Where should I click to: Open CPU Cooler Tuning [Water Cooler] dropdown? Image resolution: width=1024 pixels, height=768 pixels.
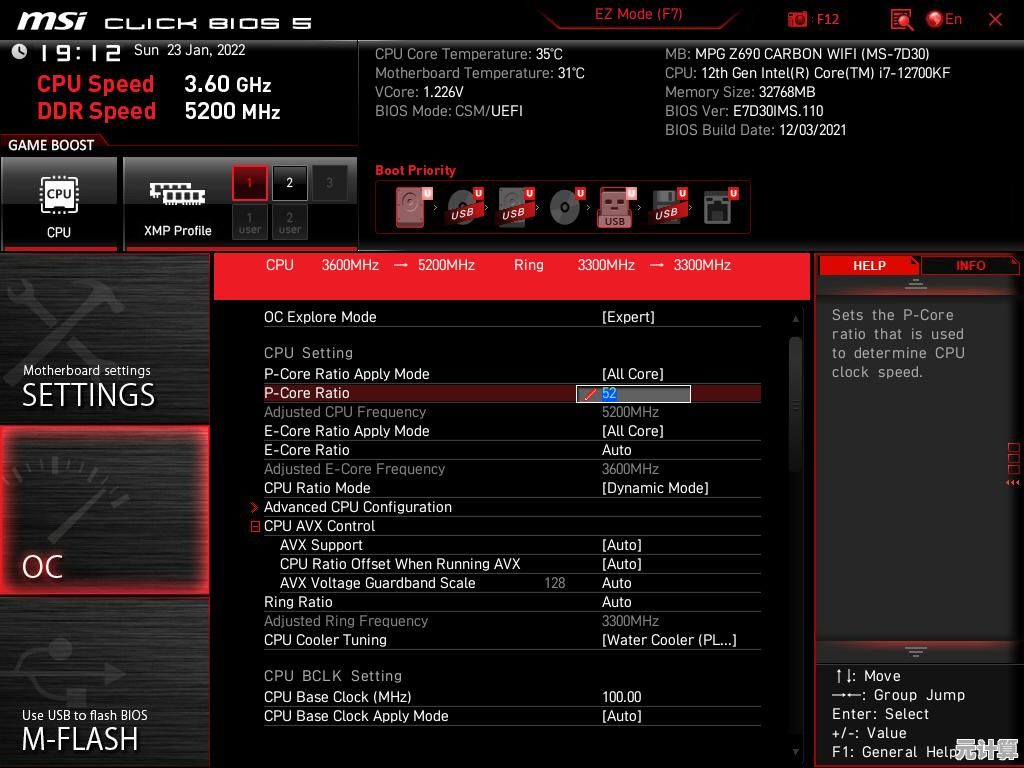pos(669,640)
